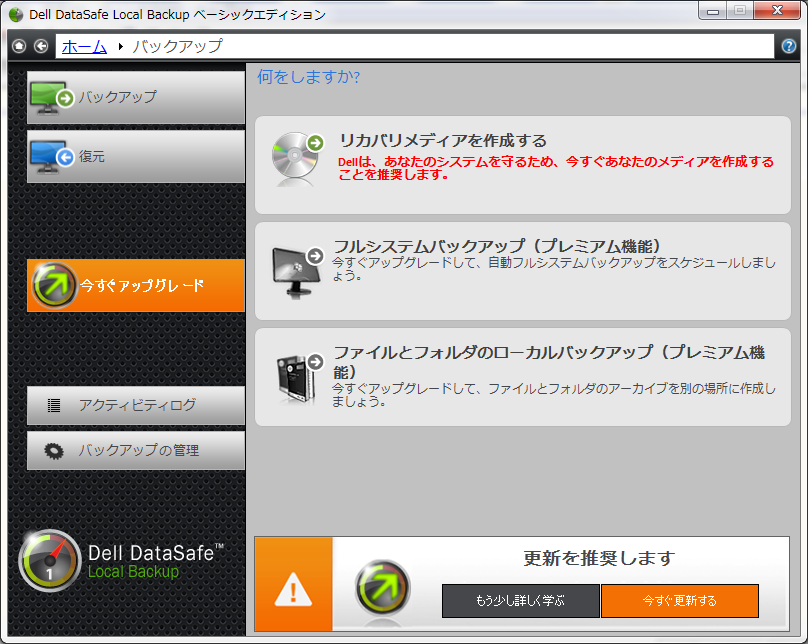
Task: Click the もう少し詳しく学ぶ button
Action: click(x=521, y=601)
